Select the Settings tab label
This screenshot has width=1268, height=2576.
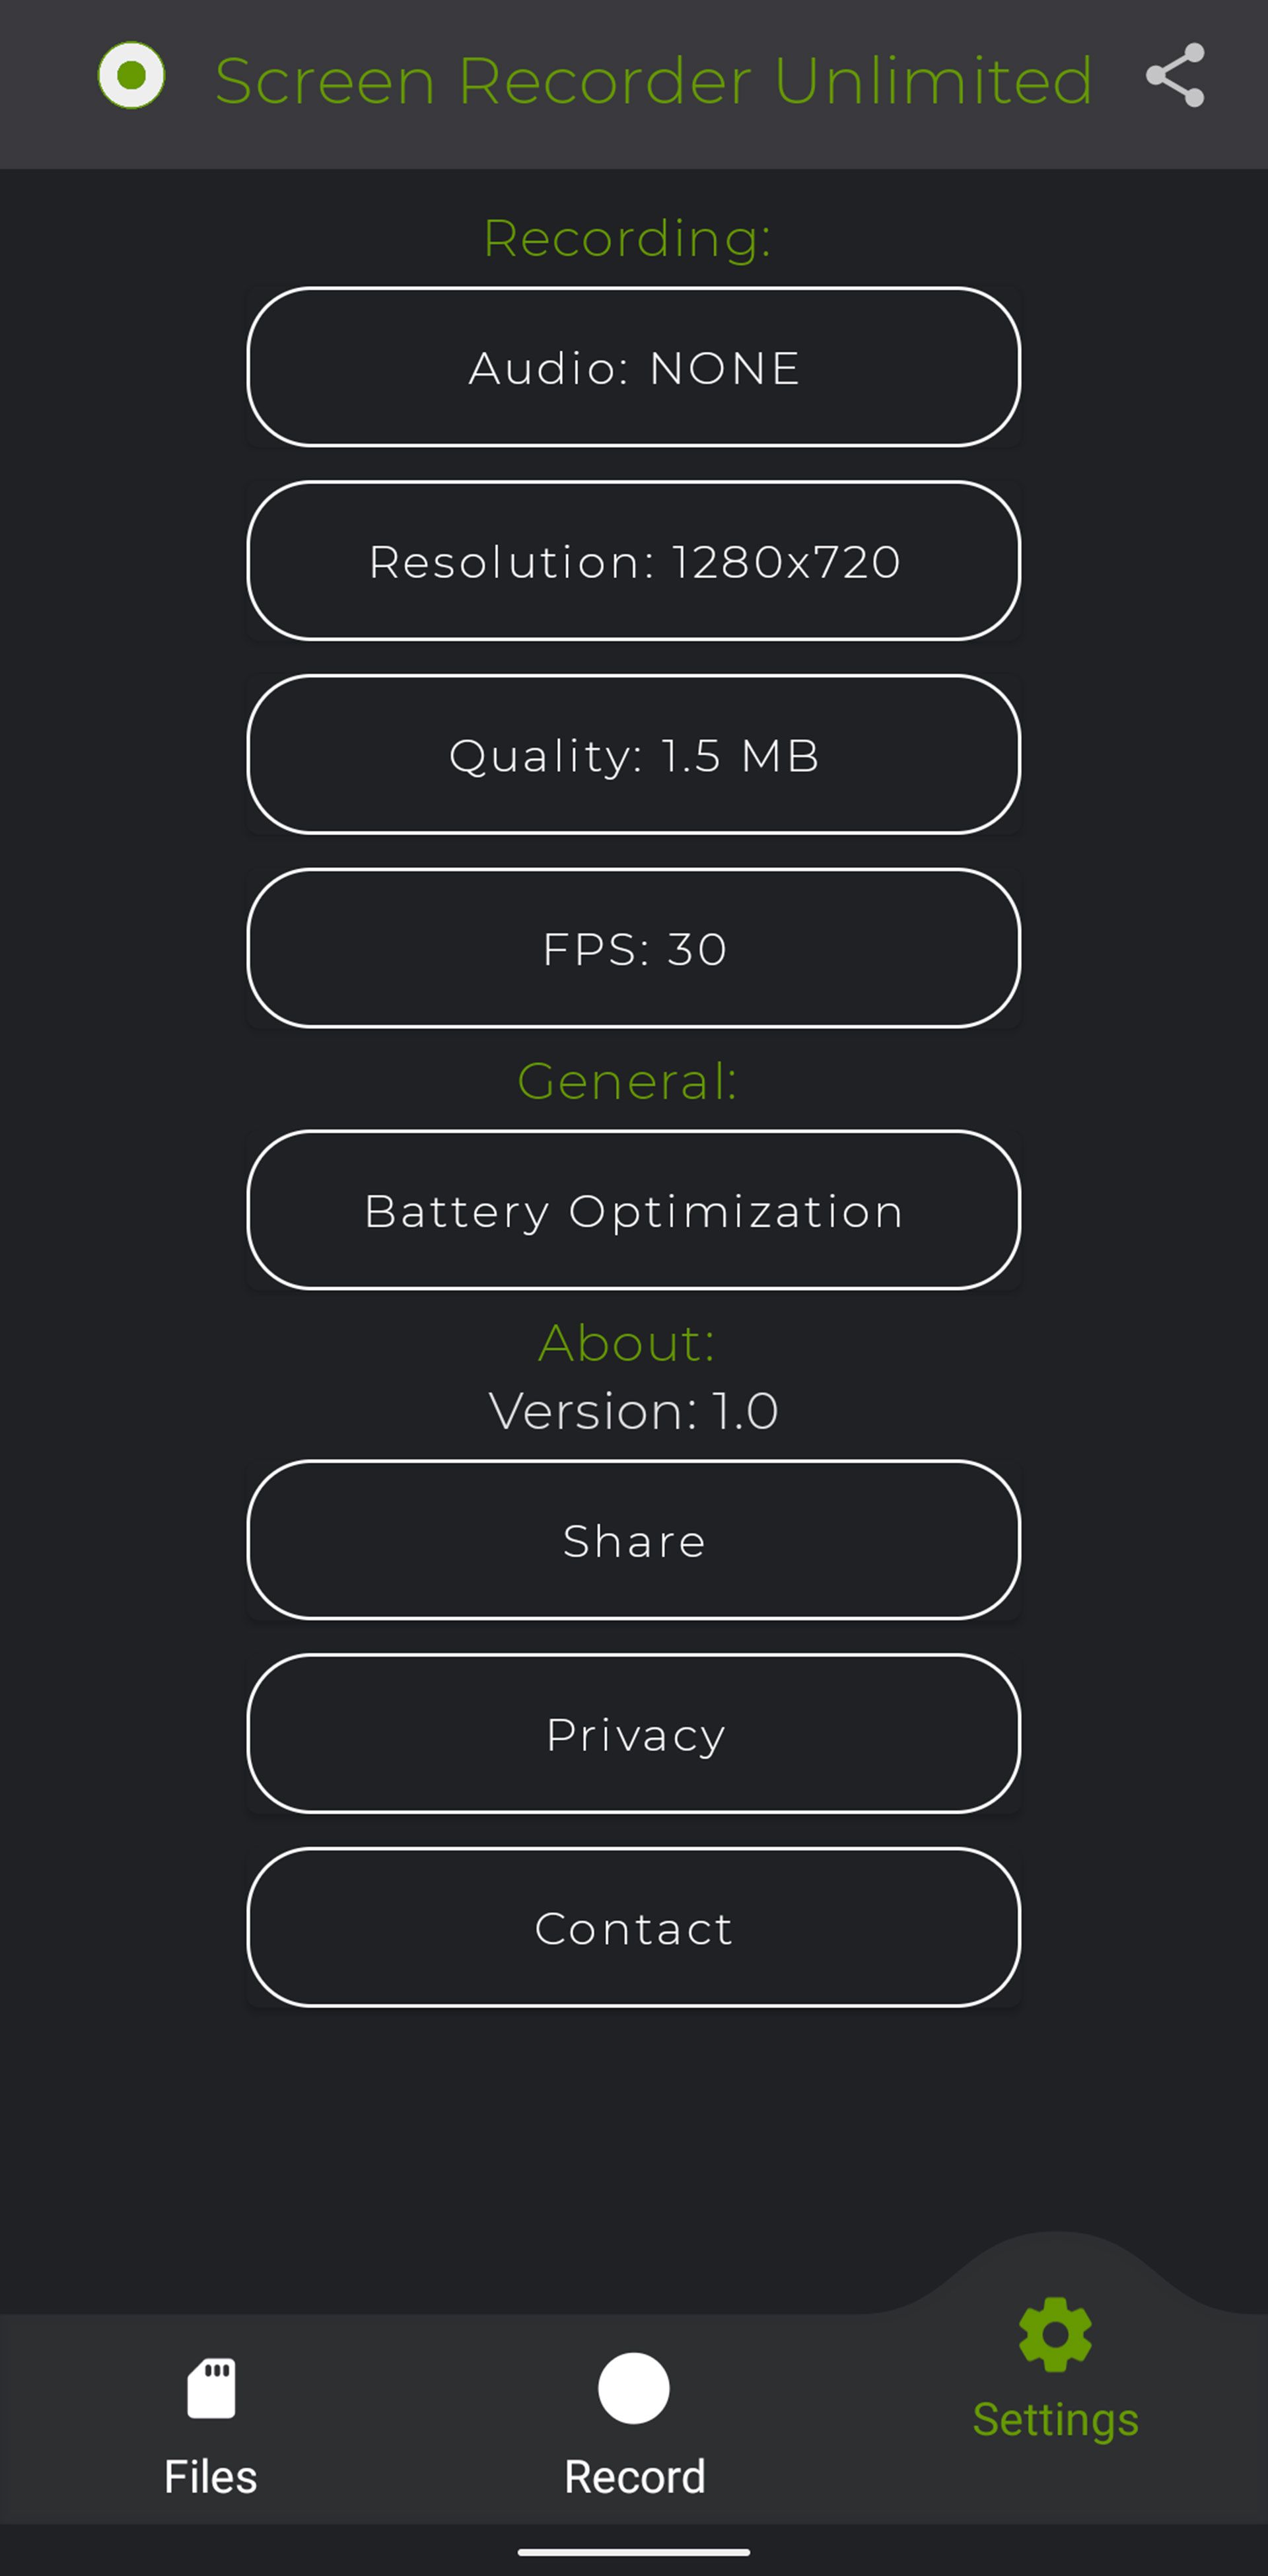point(1055,2420)
